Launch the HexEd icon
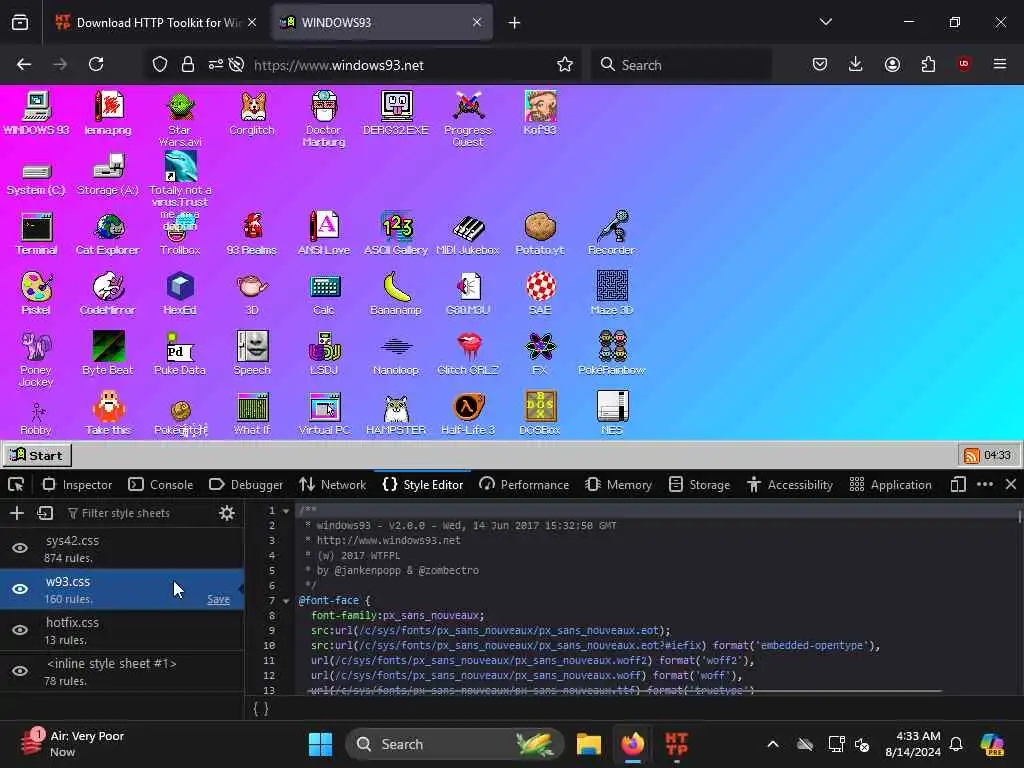Image resolution: width=1024 pixels, height=768 pixels. [x=180, y=293]
